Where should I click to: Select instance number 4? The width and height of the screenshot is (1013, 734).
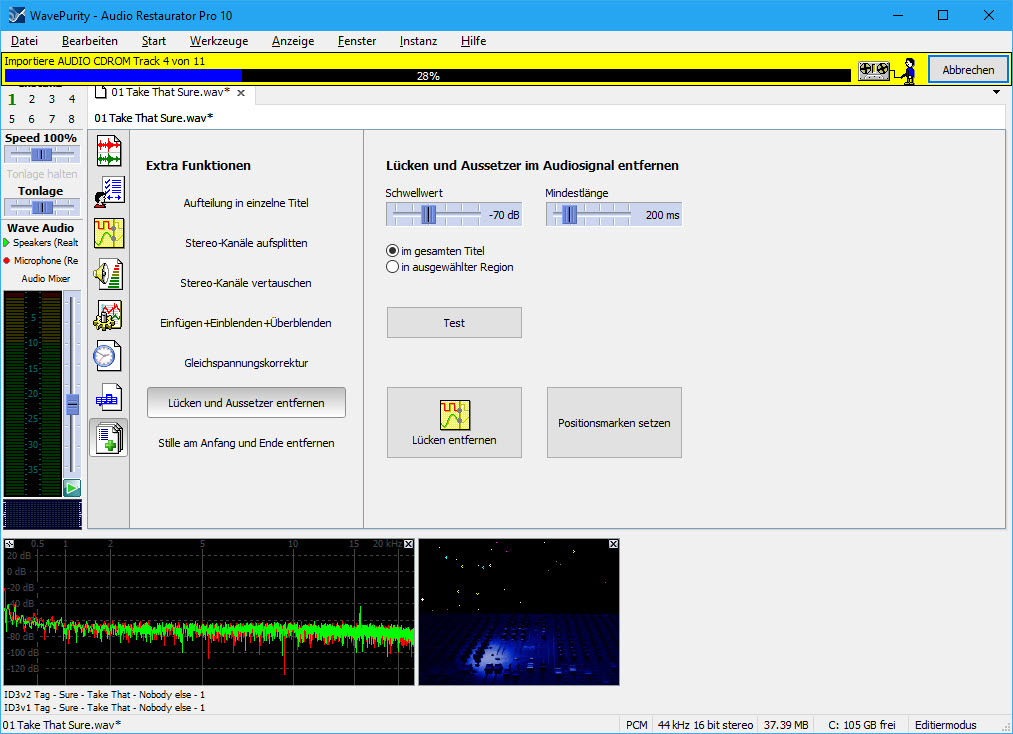[x=72, y=100]
